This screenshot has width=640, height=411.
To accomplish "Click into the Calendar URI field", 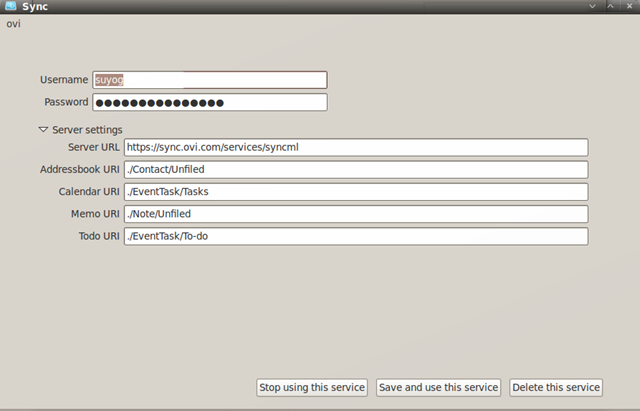I will [x=356, y=192].
